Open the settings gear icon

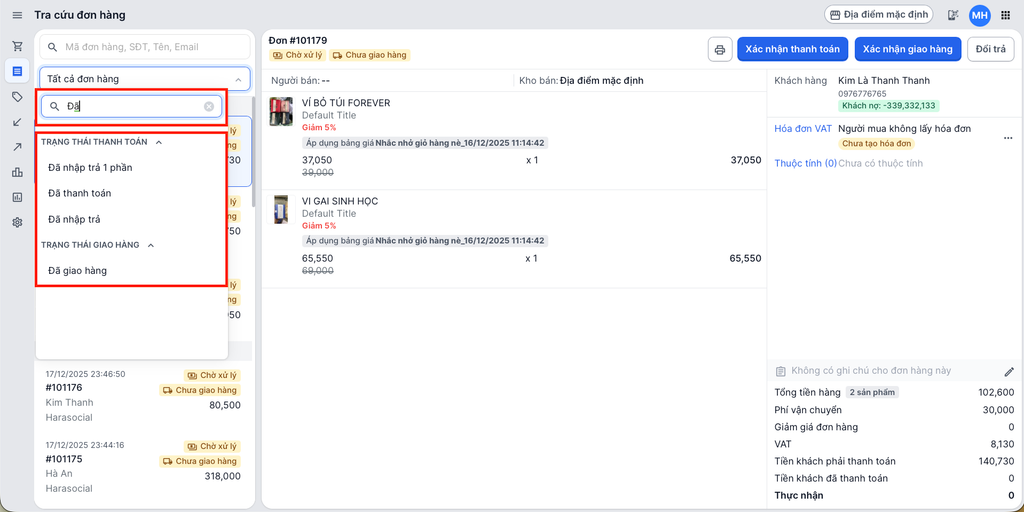coord(17,222)
